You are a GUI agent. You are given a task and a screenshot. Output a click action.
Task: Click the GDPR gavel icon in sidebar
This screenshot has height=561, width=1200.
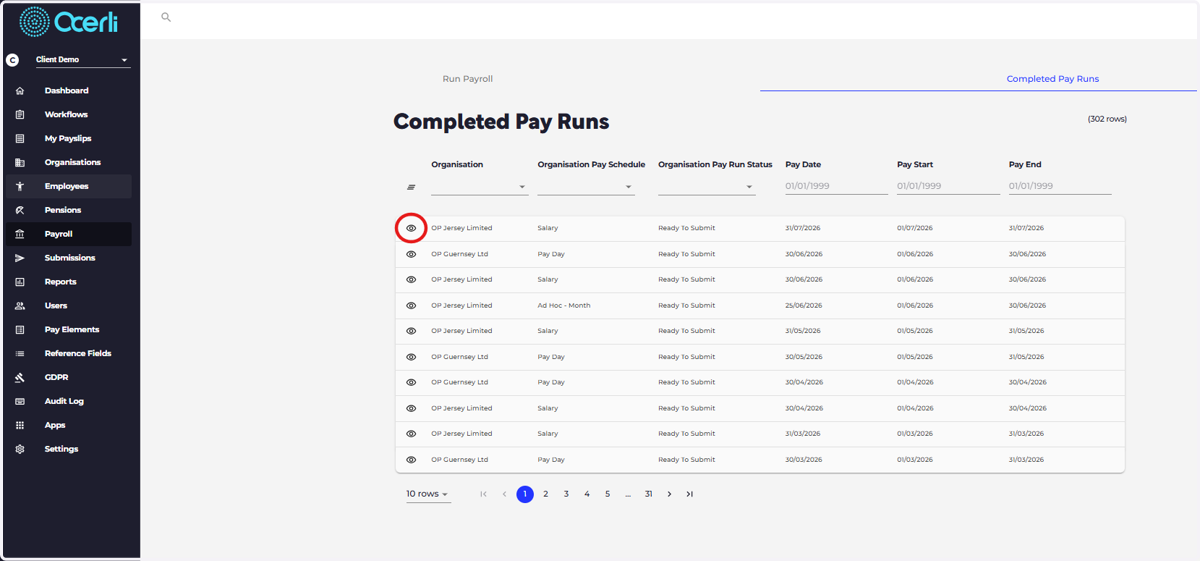[20, 378]
